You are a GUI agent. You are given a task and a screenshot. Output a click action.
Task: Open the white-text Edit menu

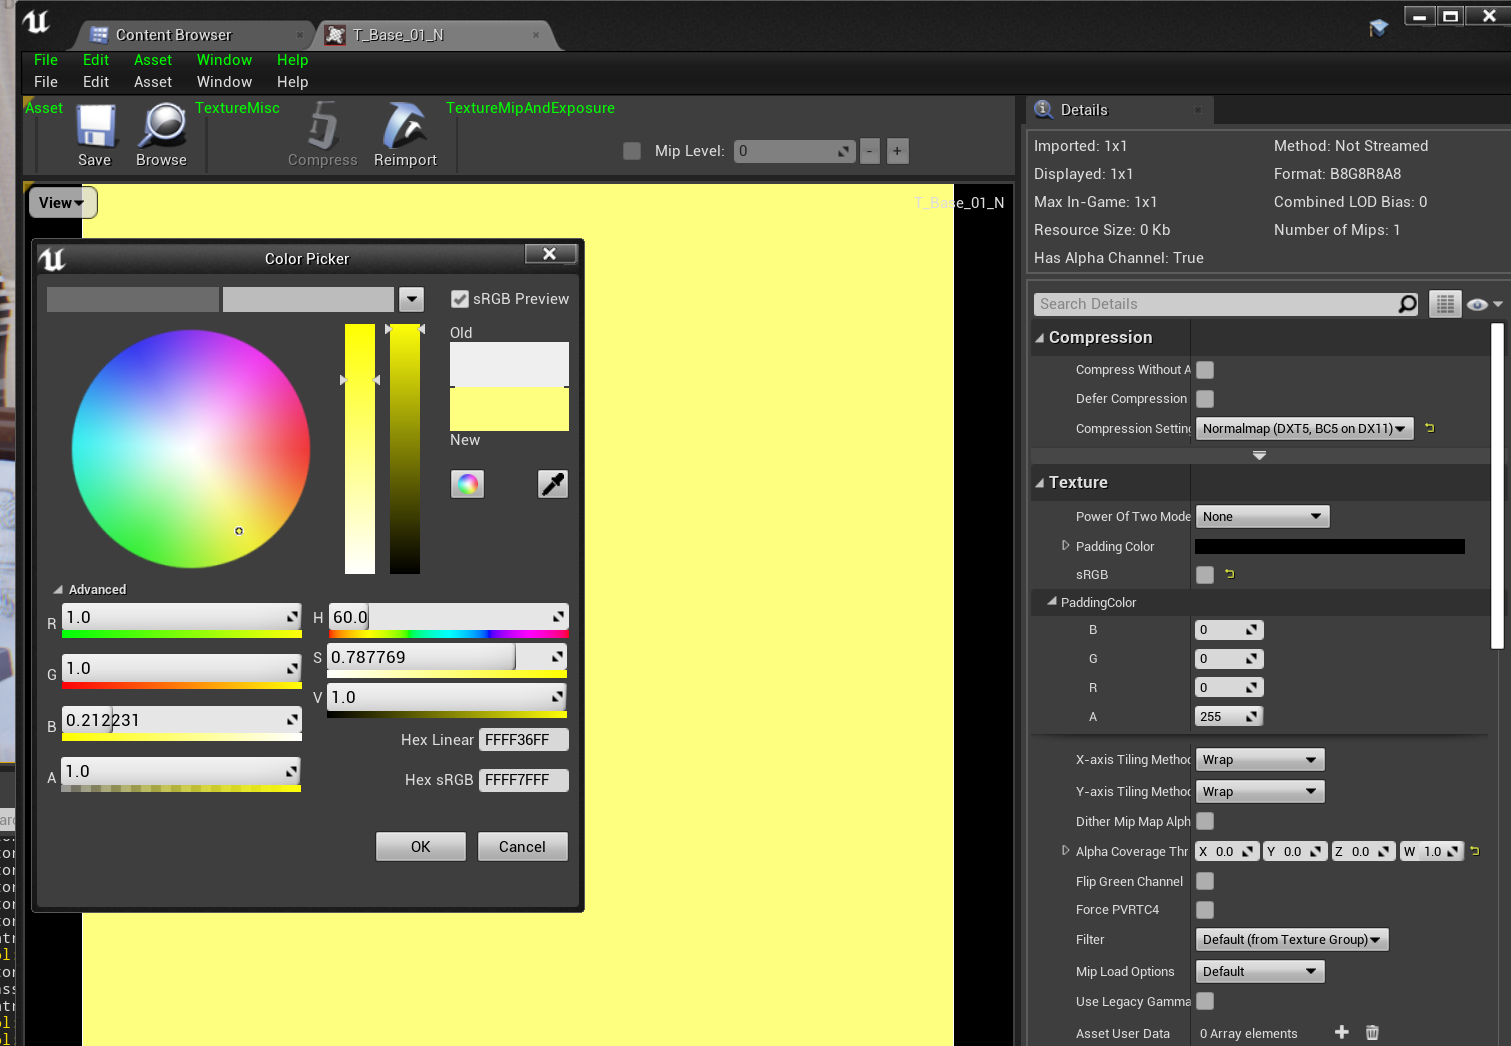96,82
